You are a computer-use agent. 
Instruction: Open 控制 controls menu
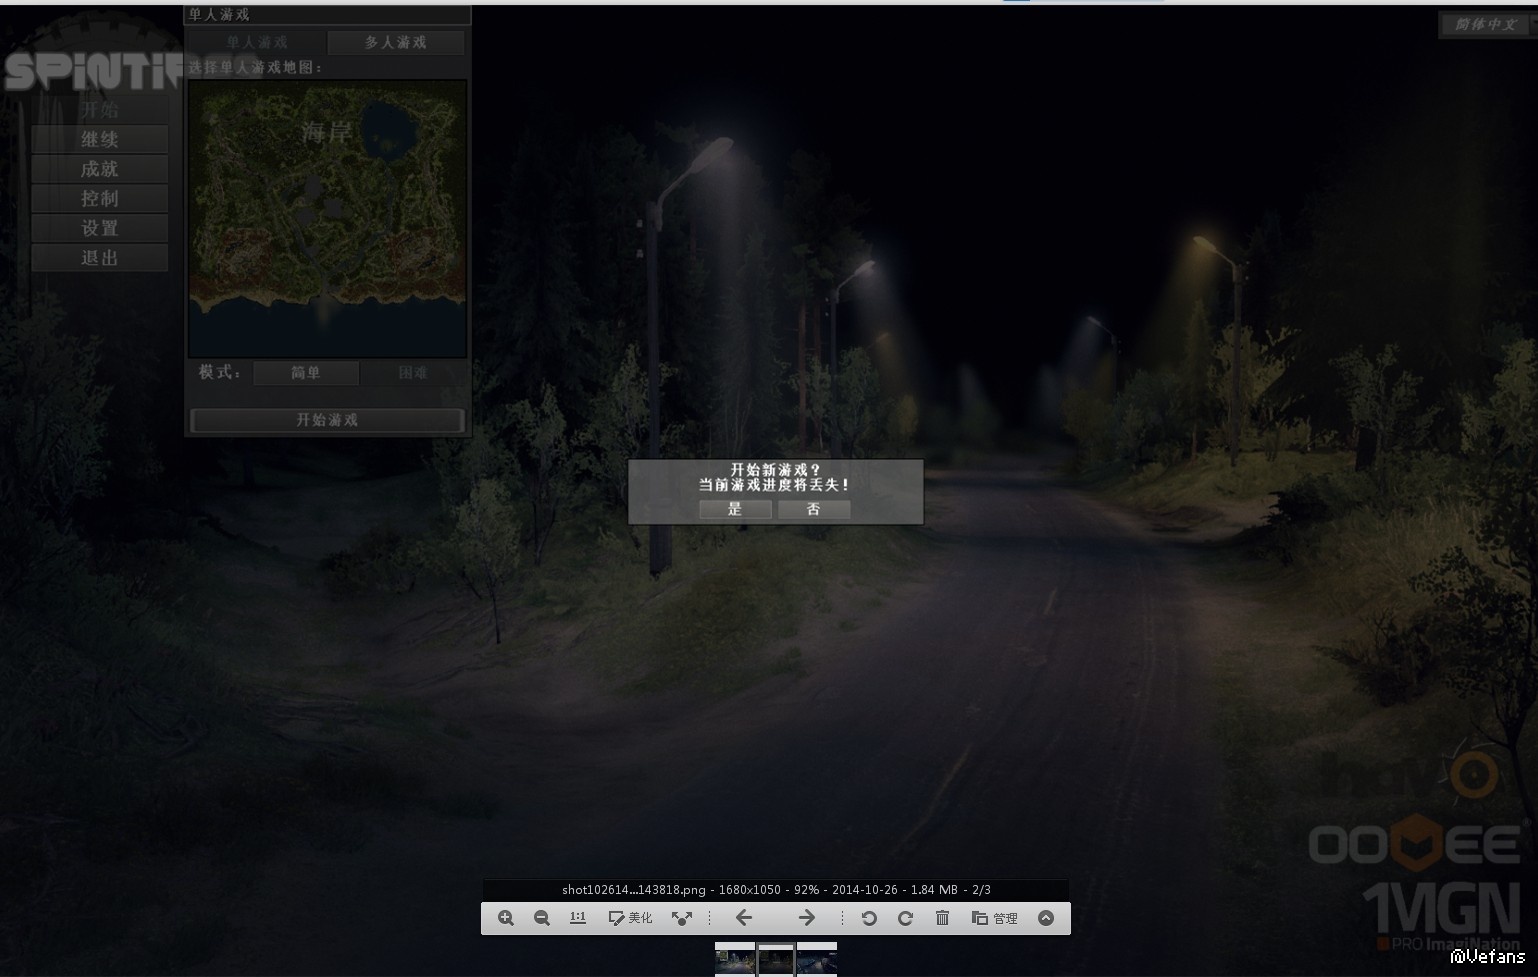[99, 198]
